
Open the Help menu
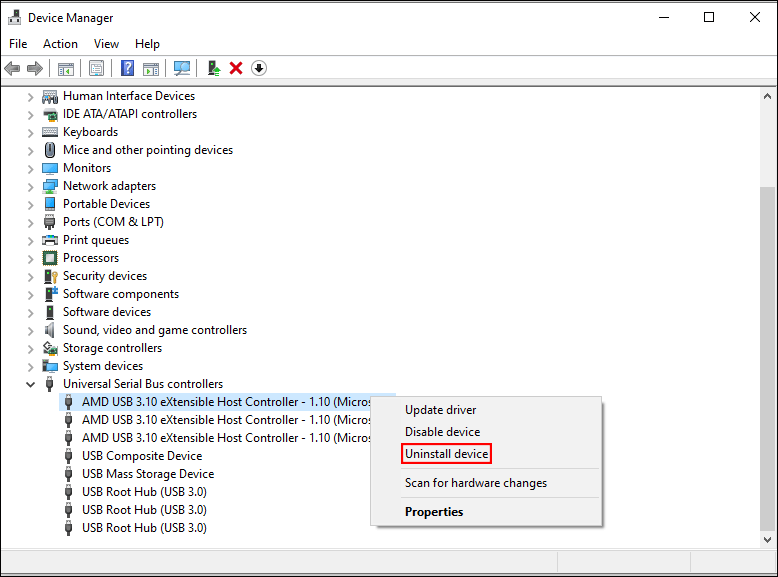coord(147,44)
